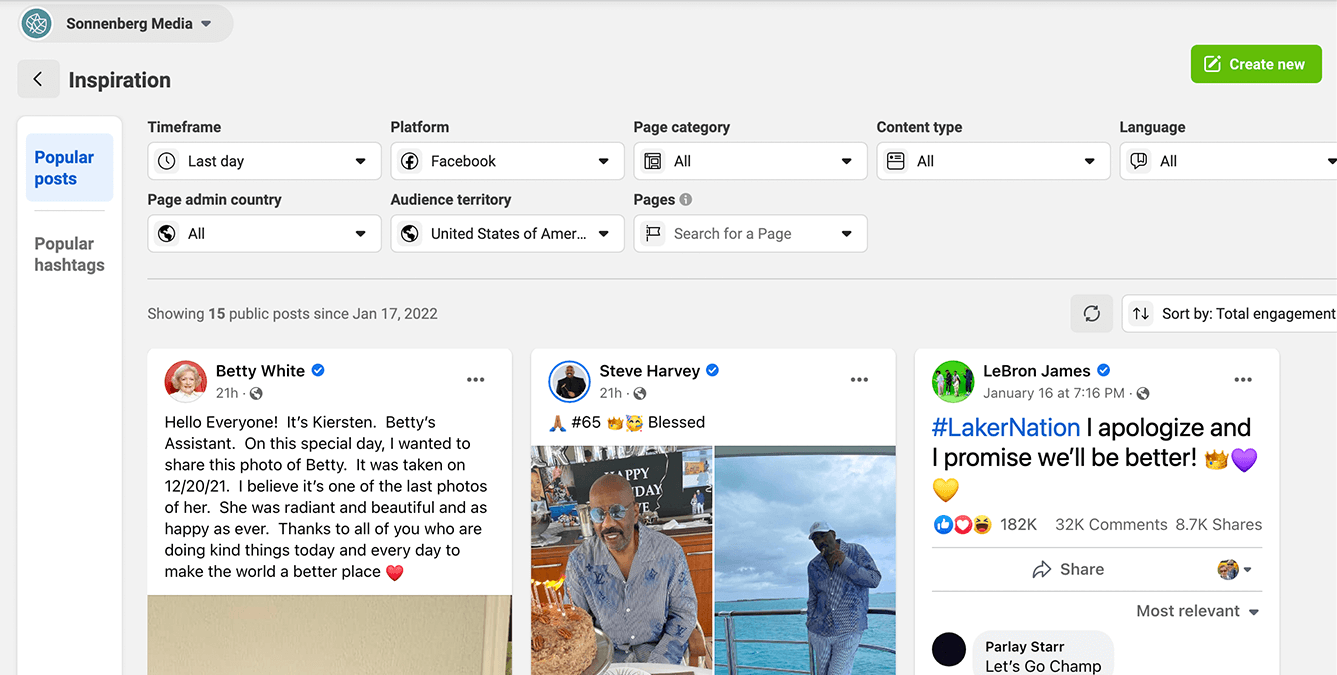Click the Page category filter icon
The image size is (1337, 675).
(653, 161)
